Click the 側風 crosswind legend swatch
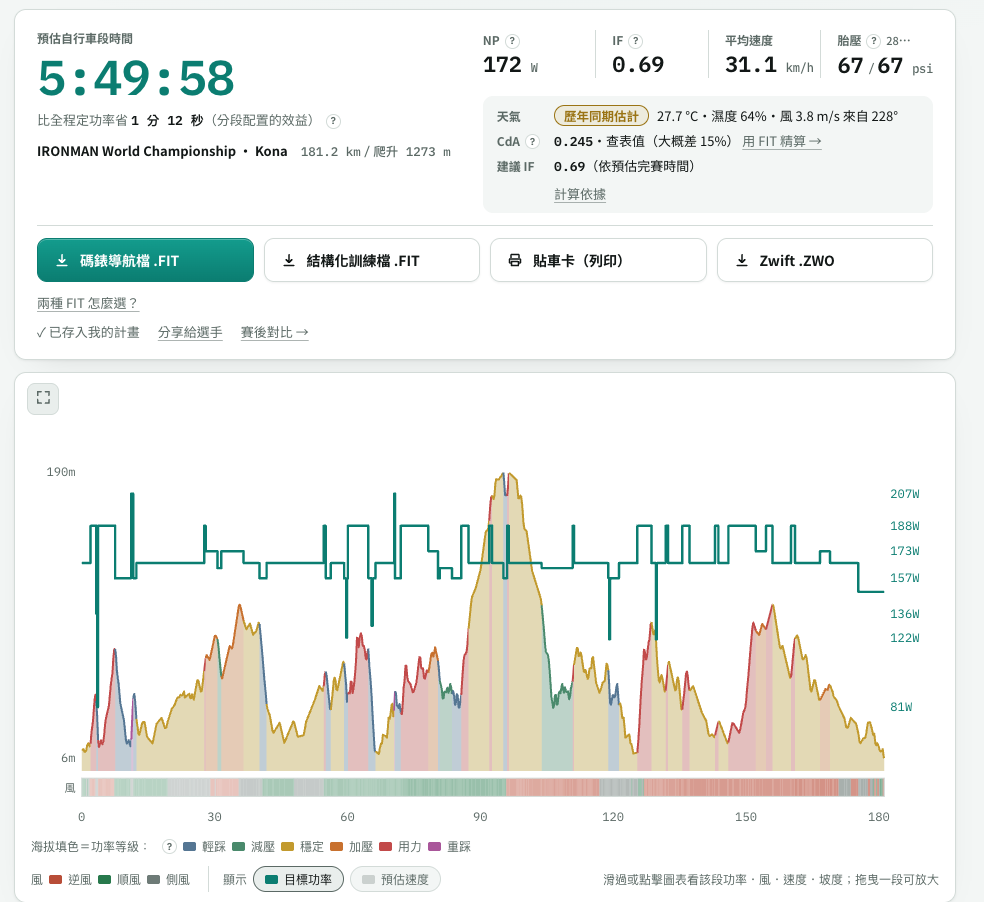 coord(154,879)
